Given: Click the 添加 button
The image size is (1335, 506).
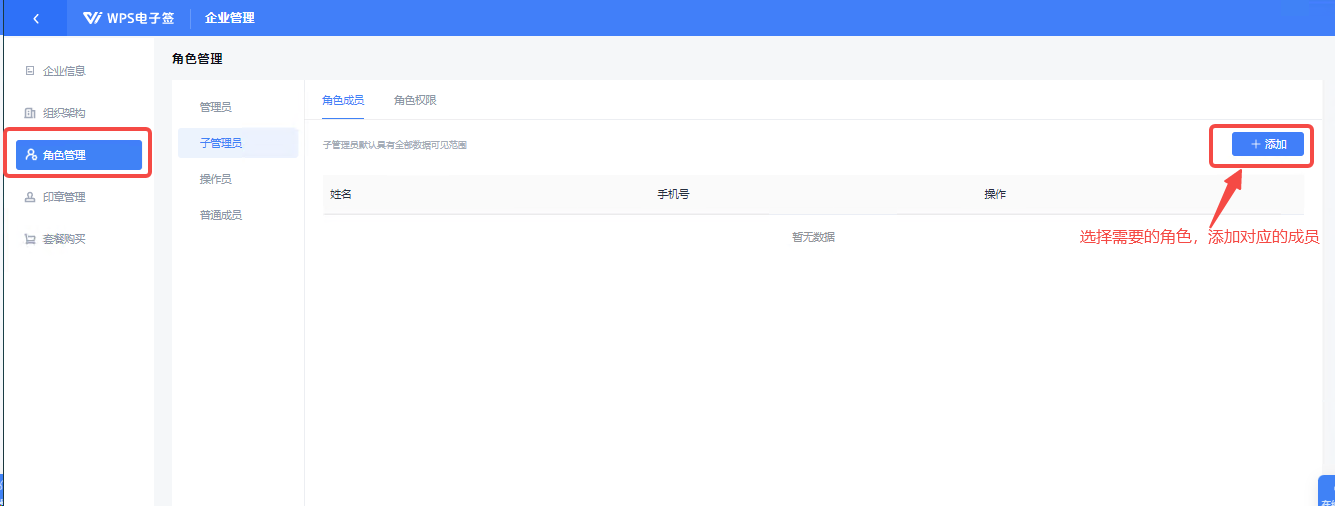Looking at the screenshot, I should tap(1267, 144).
